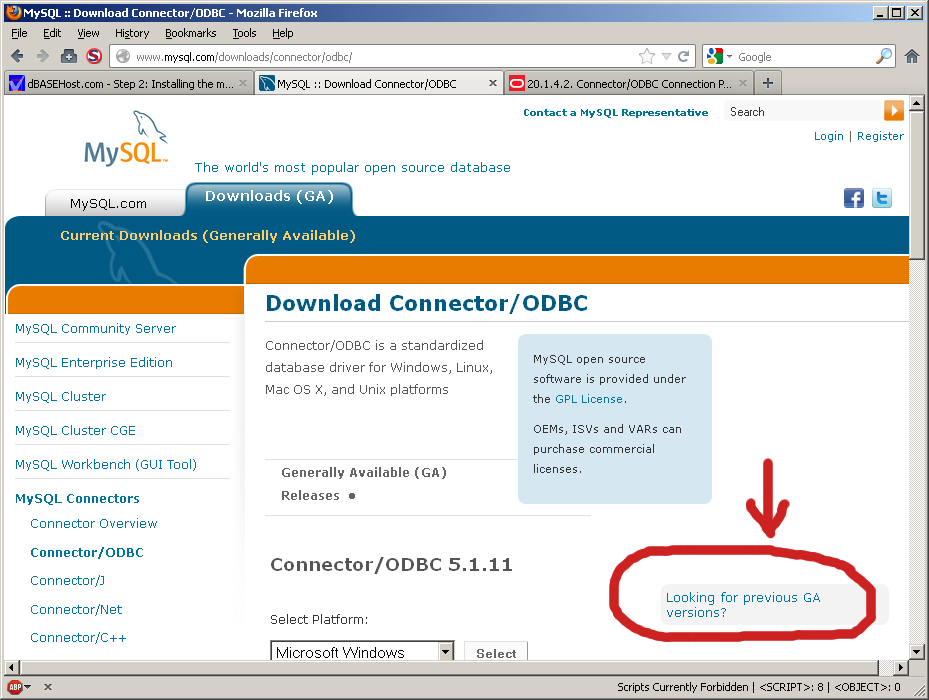Switch to the dBASEHost.com tab
Screen dimensions: 929x700
pos(129,83)
